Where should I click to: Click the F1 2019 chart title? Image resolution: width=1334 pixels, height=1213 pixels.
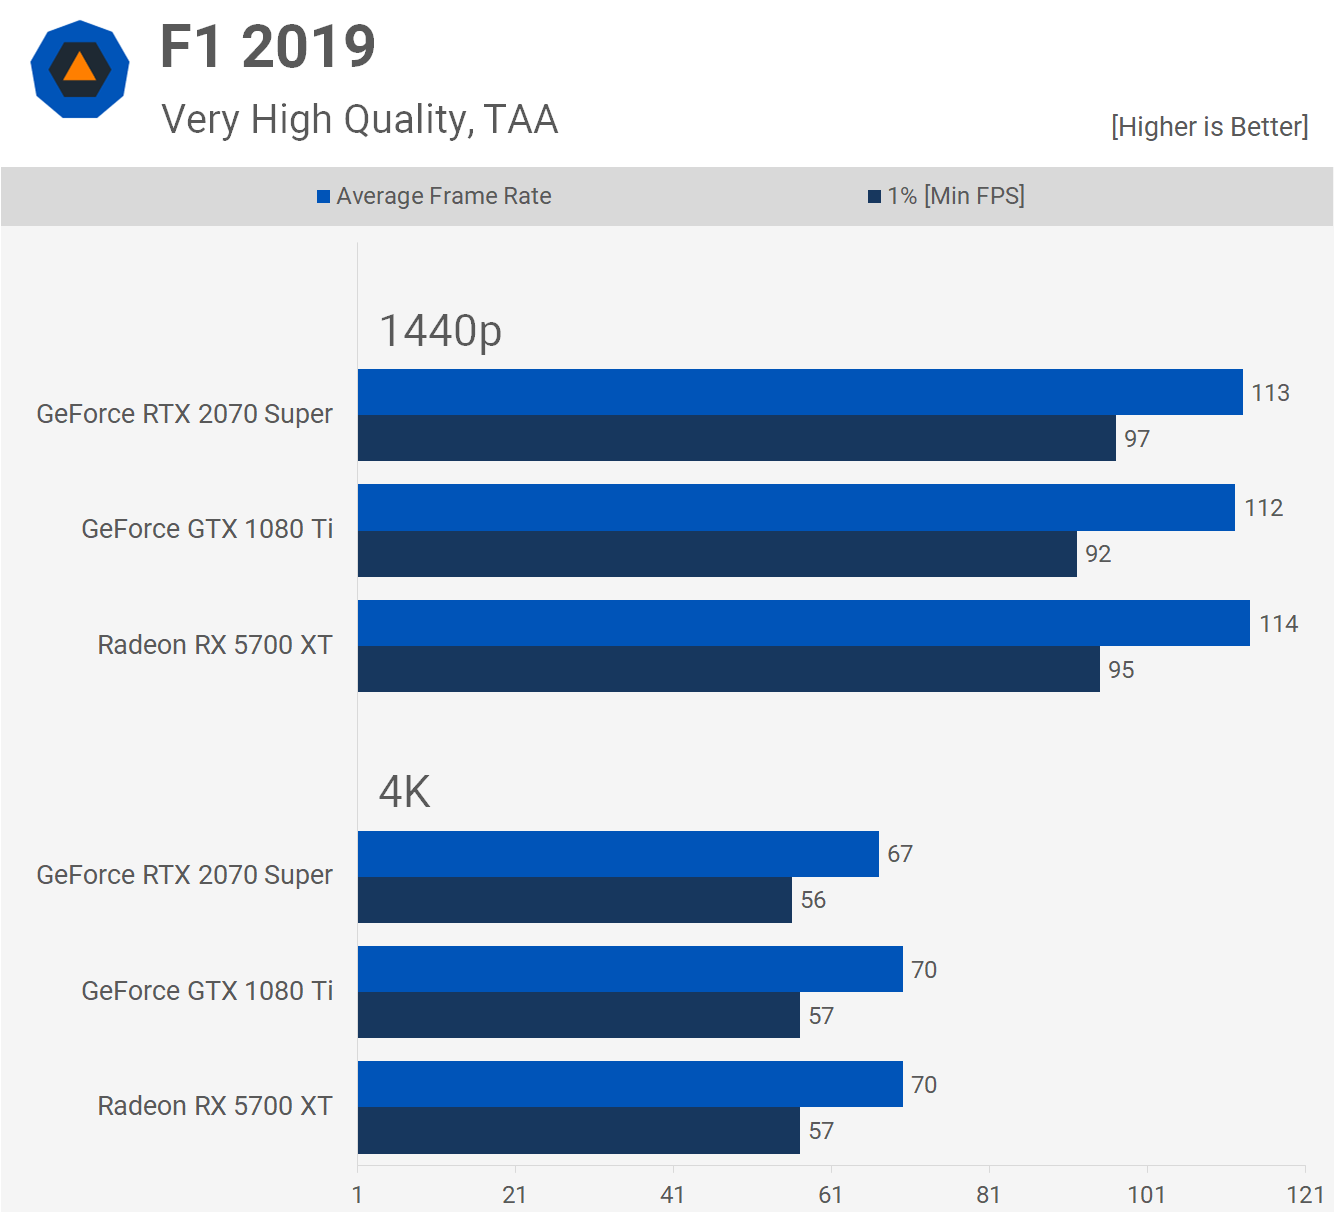267,47
